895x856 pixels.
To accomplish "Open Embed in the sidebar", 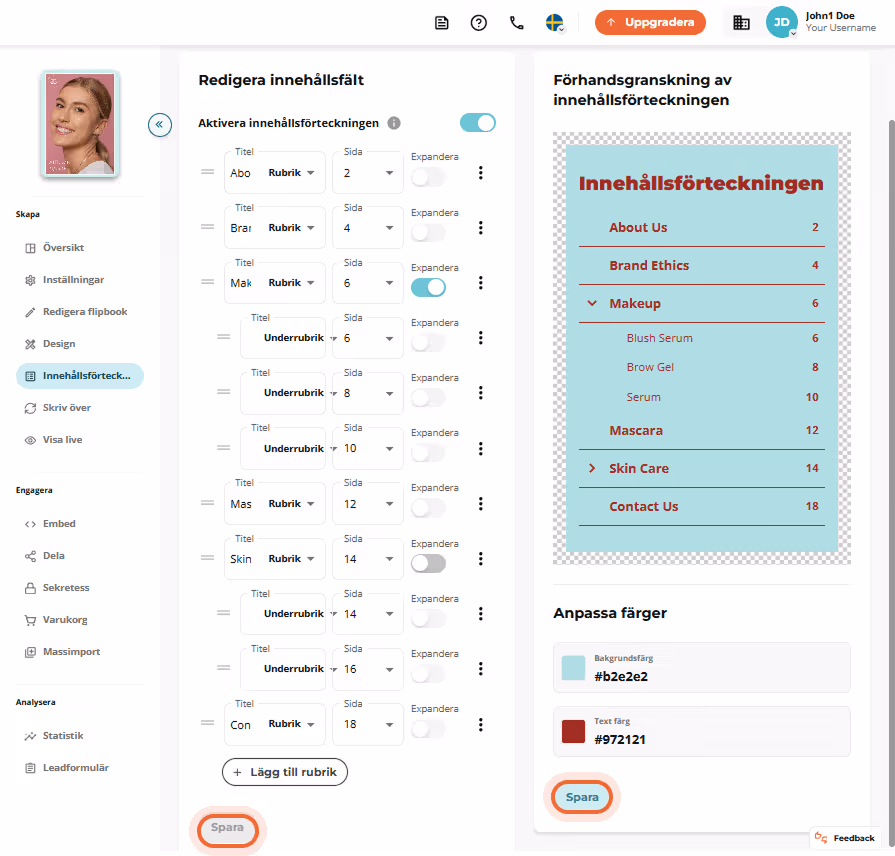I will click(x=59, y=523).
